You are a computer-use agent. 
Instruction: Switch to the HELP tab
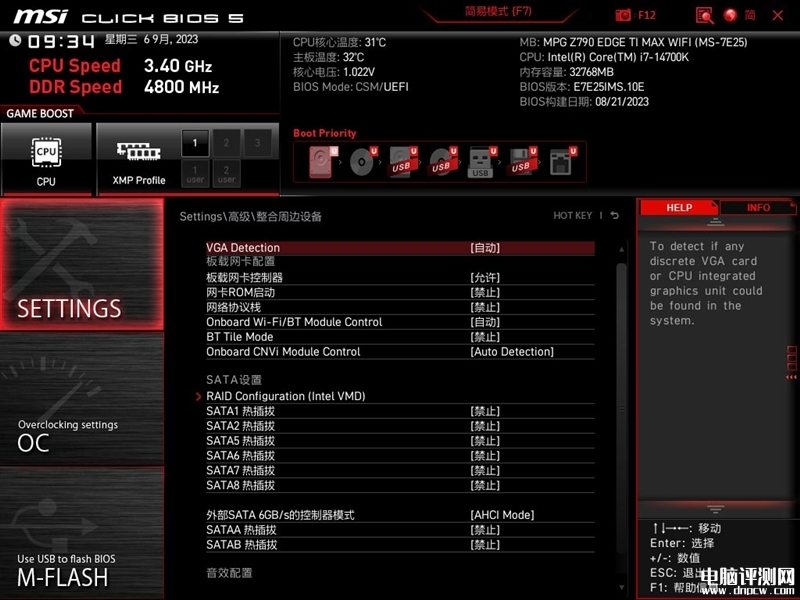point(679,208)
